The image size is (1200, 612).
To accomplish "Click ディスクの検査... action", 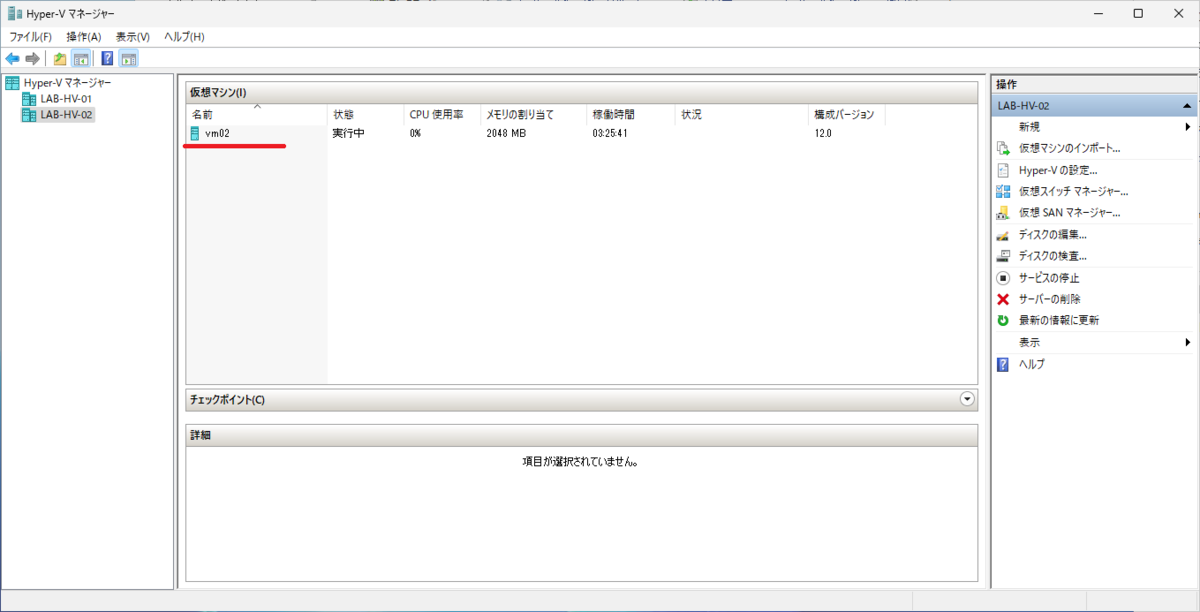I will 1052,256.
